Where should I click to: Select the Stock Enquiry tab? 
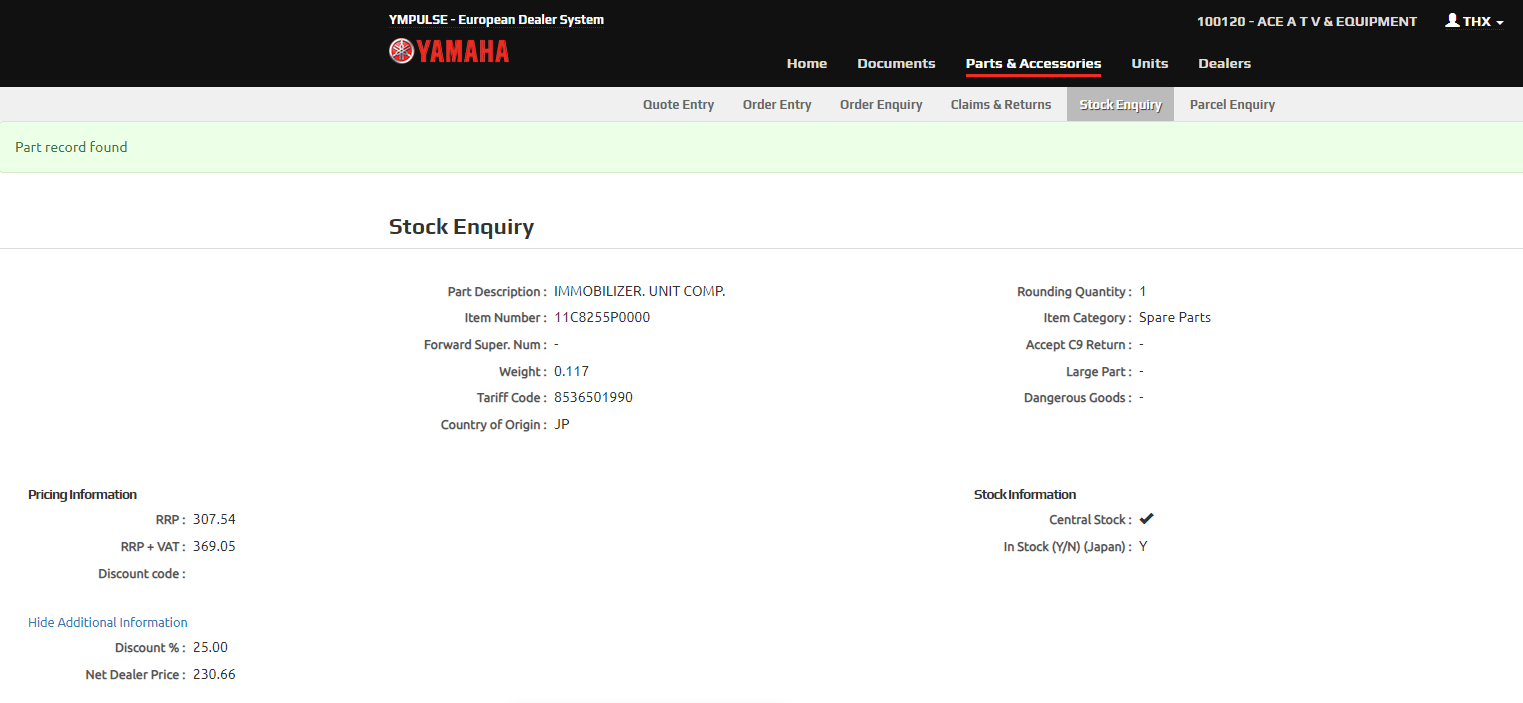pos(1121,104)
